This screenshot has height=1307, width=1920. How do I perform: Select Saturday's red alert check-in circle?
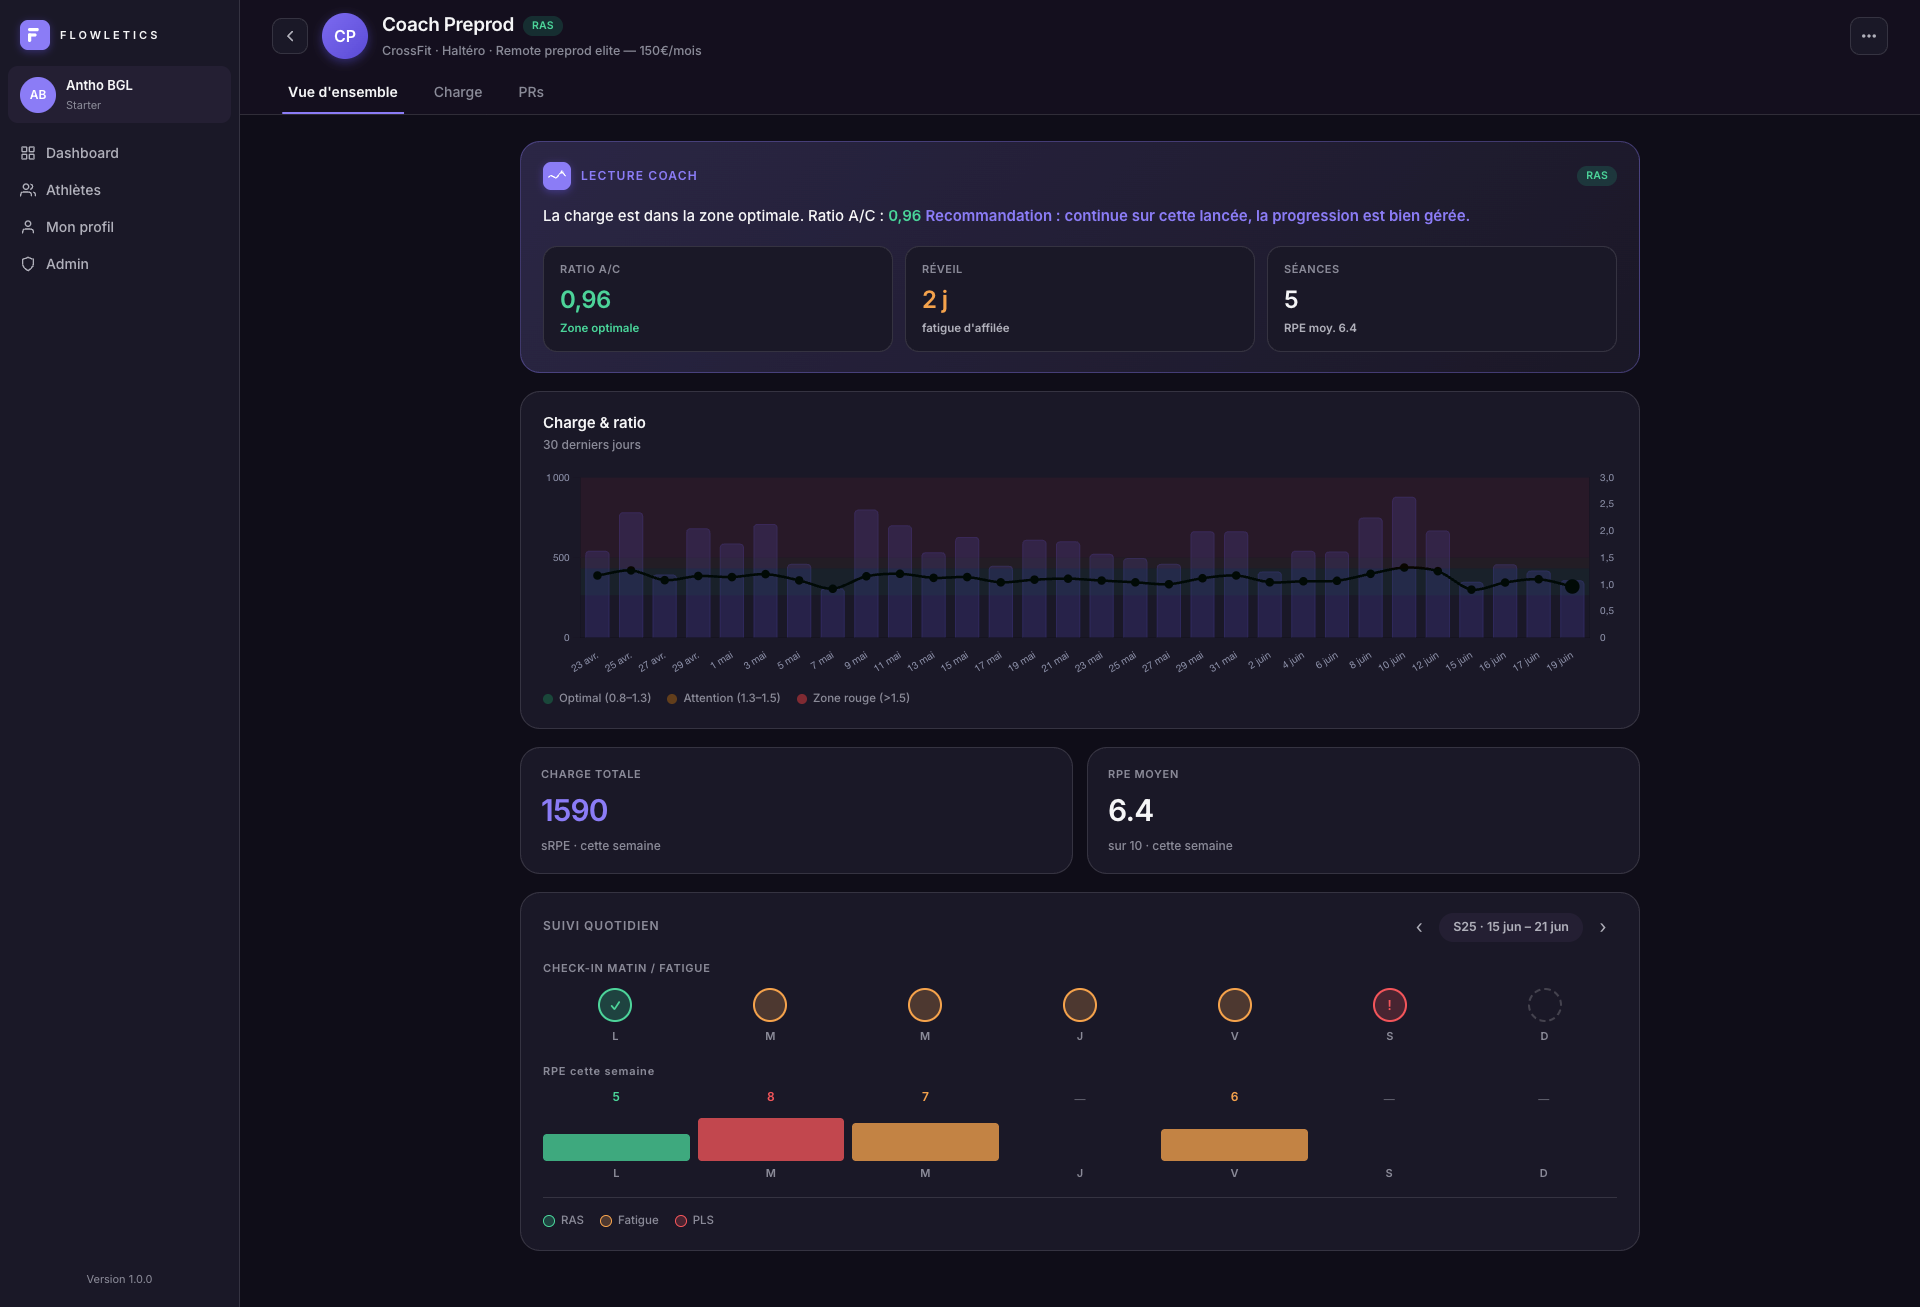click(x=1390, y=1005)
